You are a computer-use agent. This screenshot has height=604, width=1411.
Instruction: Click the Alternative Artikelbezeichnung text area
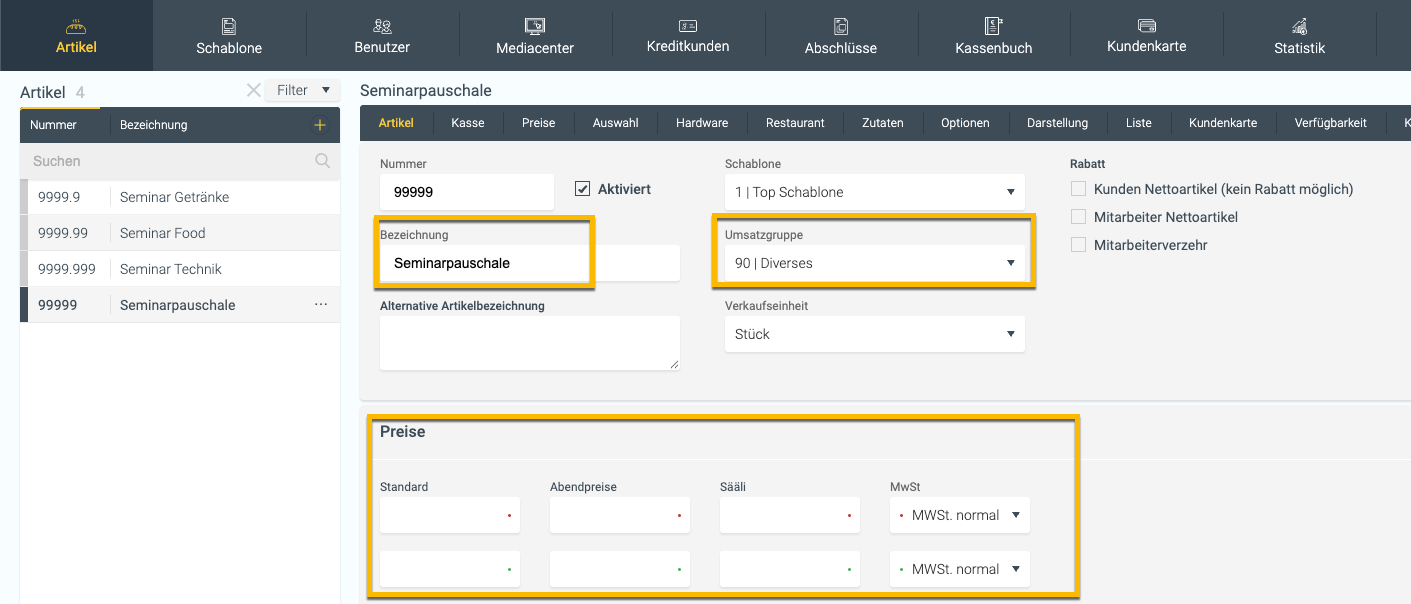tap(529, 343)
